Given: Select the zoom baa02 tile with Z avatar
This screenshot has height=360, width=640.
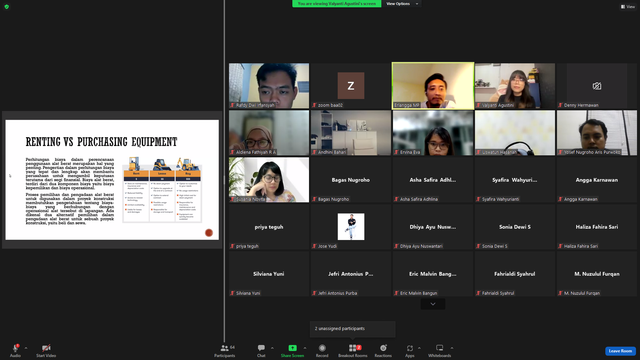Looking at the screenshot, I should click(x=351, y=86).
